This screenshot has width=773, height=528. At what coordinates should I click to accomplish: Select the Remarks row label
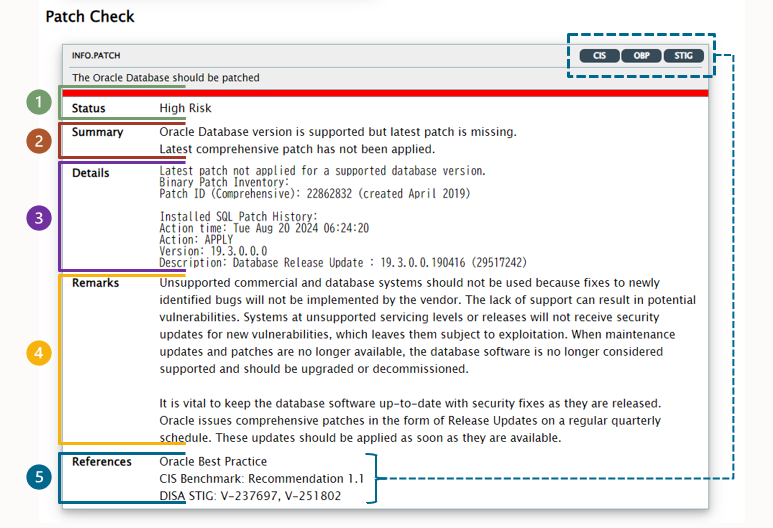96,283
